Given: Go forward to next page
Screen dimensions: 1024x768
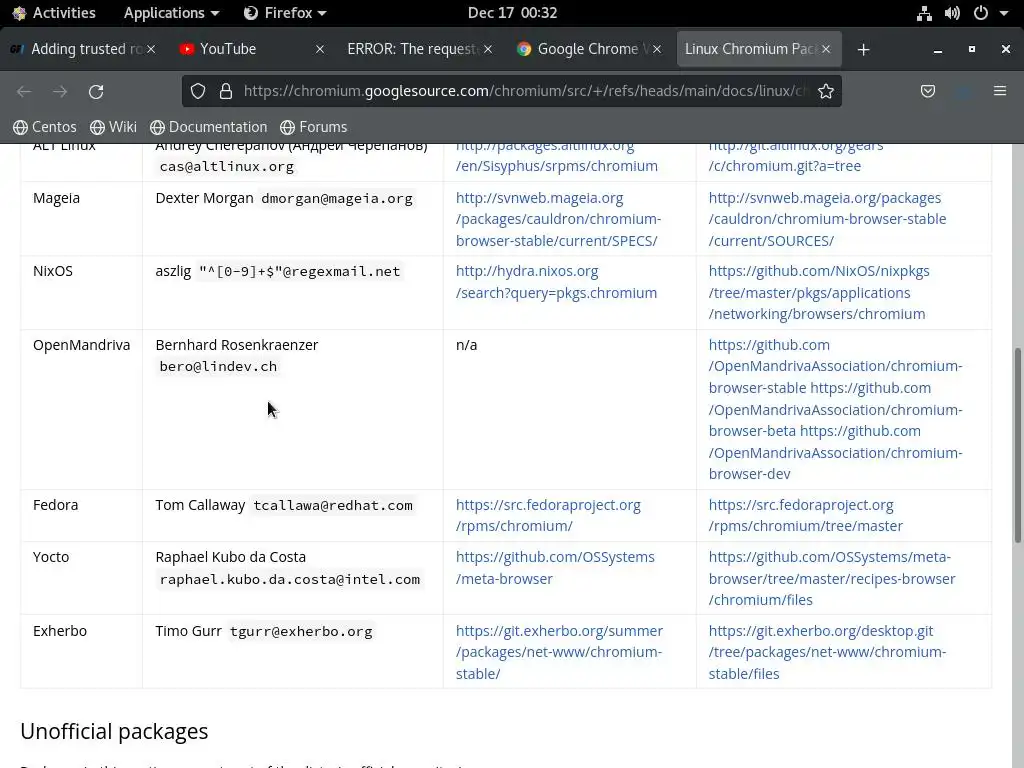Looking at the screenshot, I should tap(60, 91).
